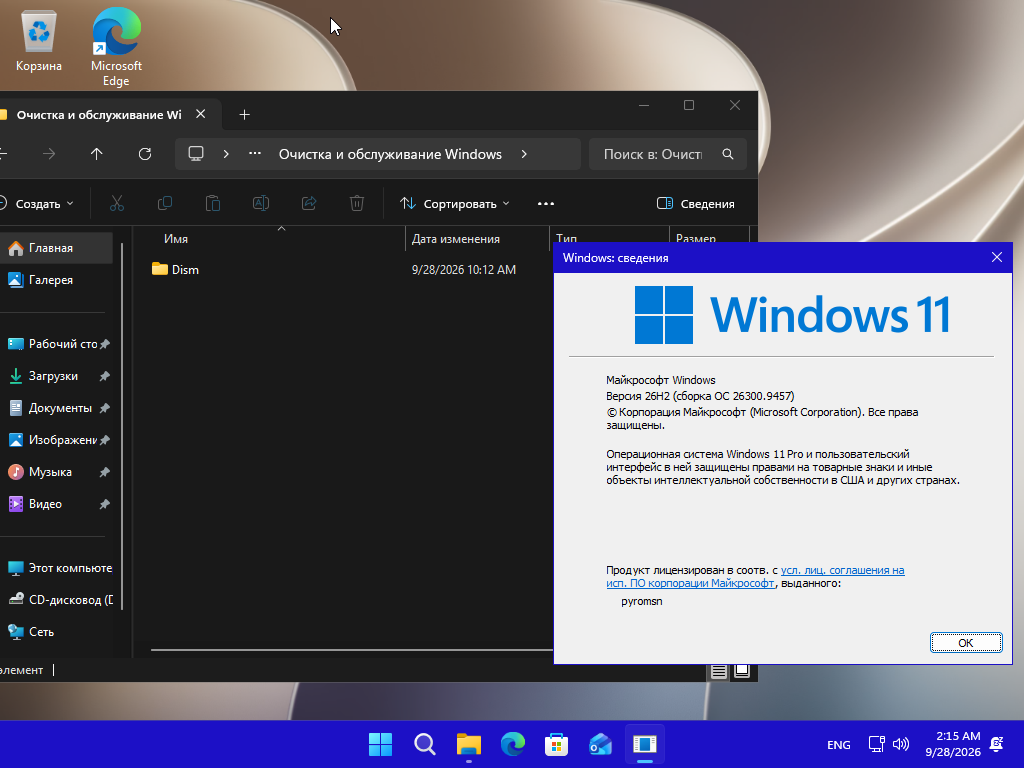
Task: Click OK in Windows: сведения dialog
Action: pos(966,643)
